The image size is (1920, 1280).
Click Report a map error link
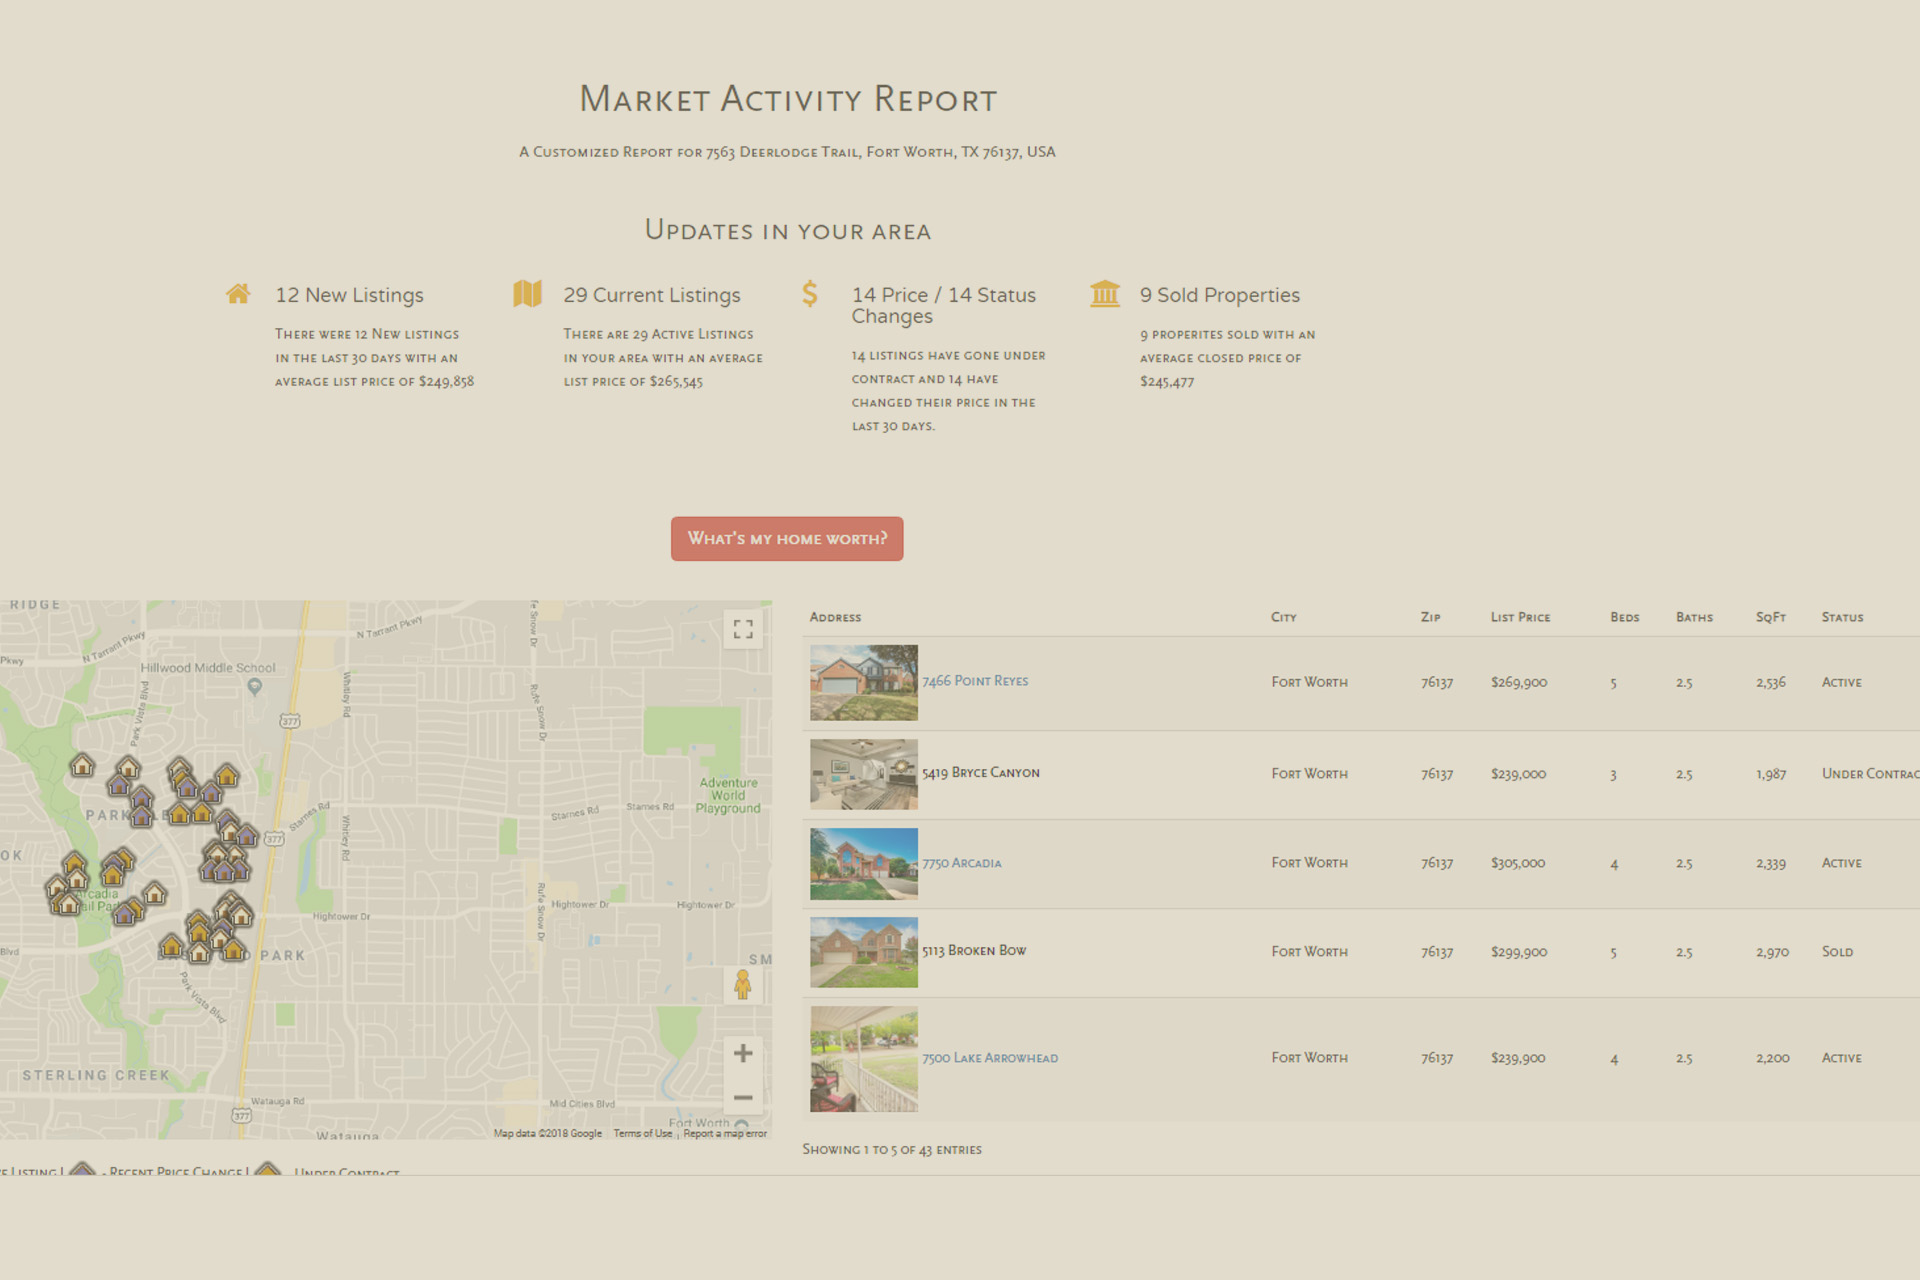pyautogui.click(x=725, y=1133)
